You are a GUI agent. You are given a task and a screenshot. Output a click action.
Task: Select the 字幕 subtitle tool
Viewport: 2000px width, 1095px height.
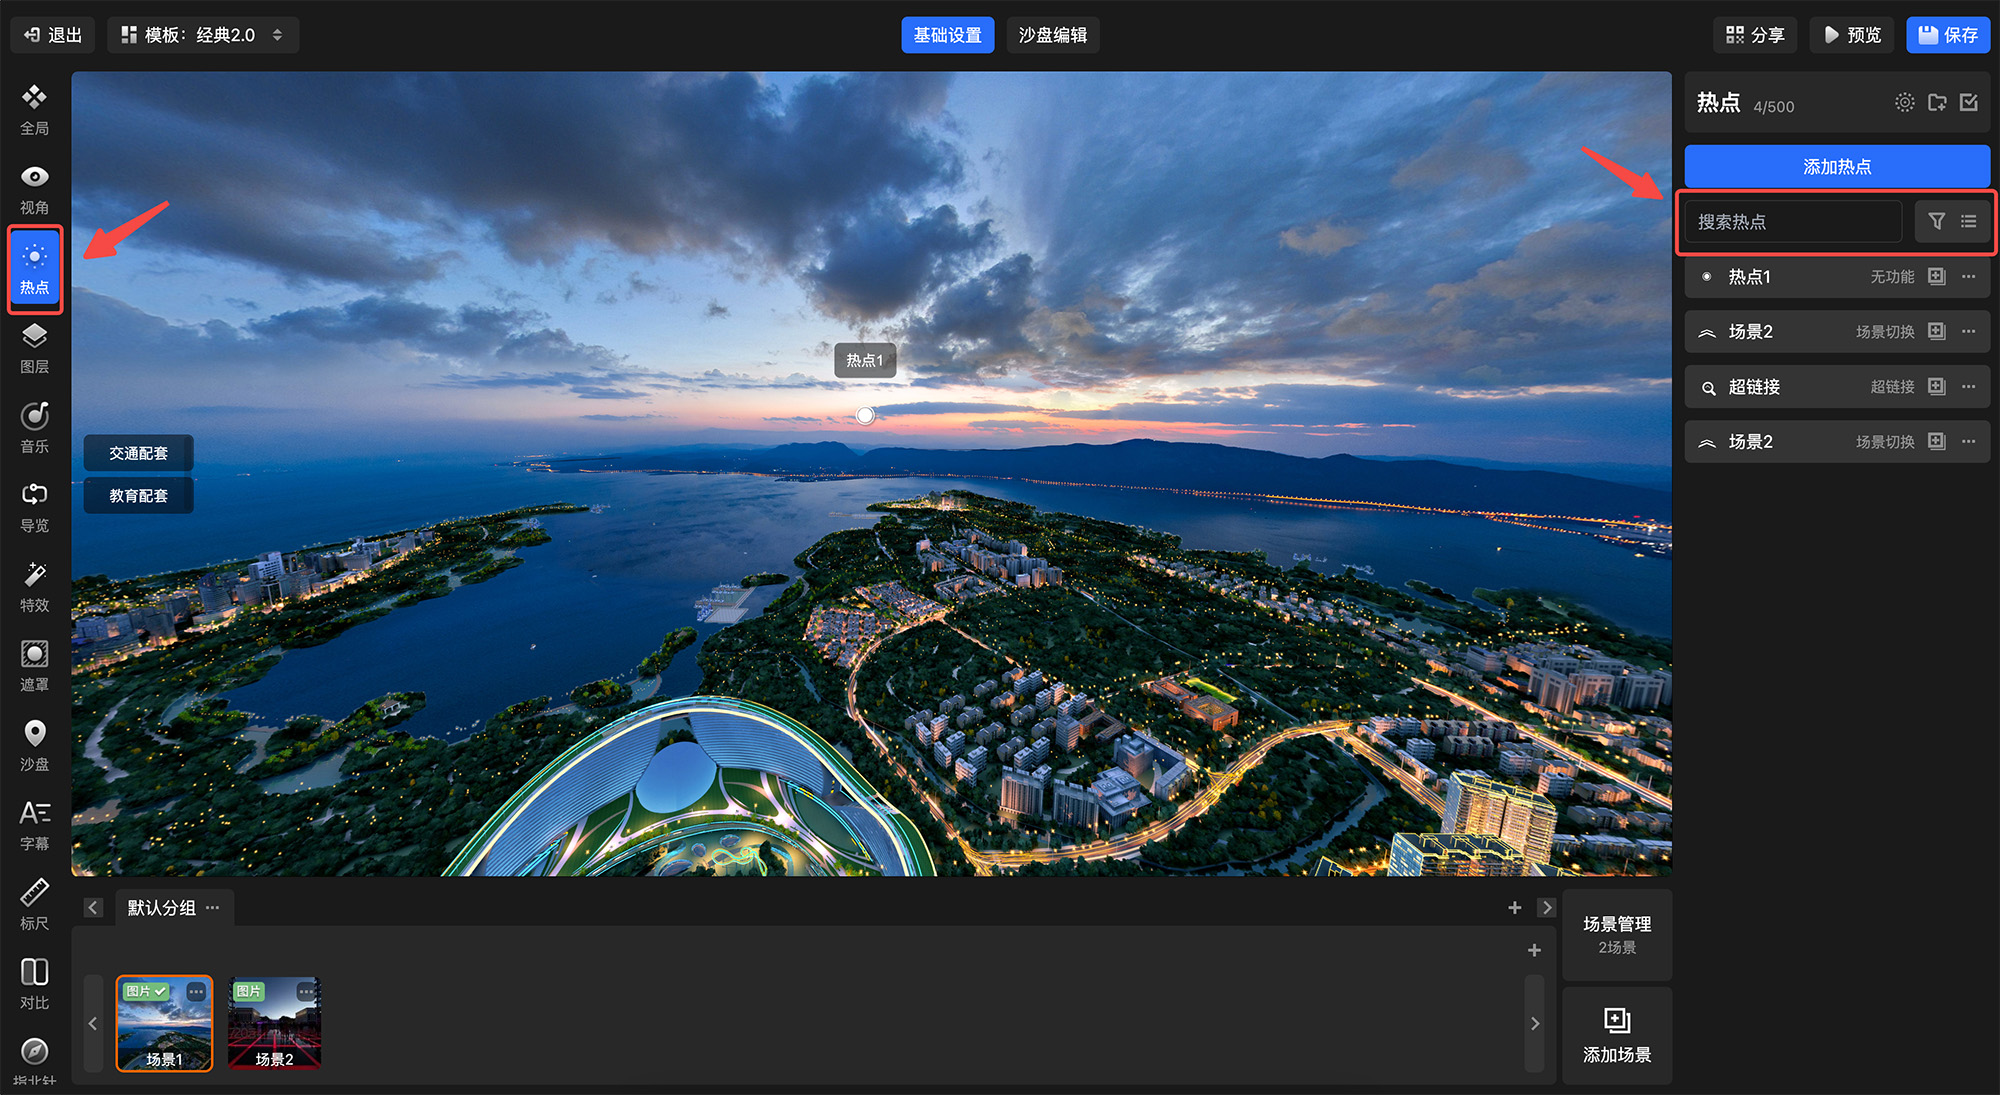(x=34, y=824)
